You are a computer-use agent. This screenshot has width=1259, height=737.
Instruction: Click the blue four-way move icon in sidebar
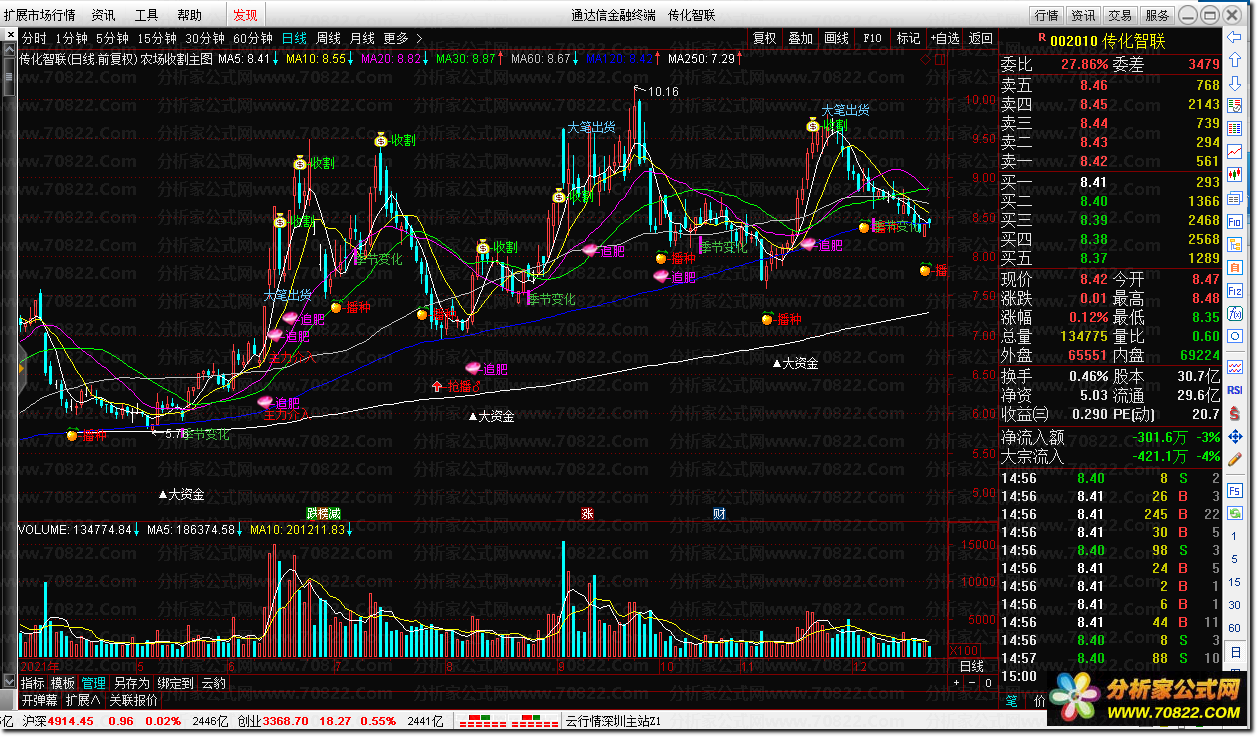pos(1235,436)
